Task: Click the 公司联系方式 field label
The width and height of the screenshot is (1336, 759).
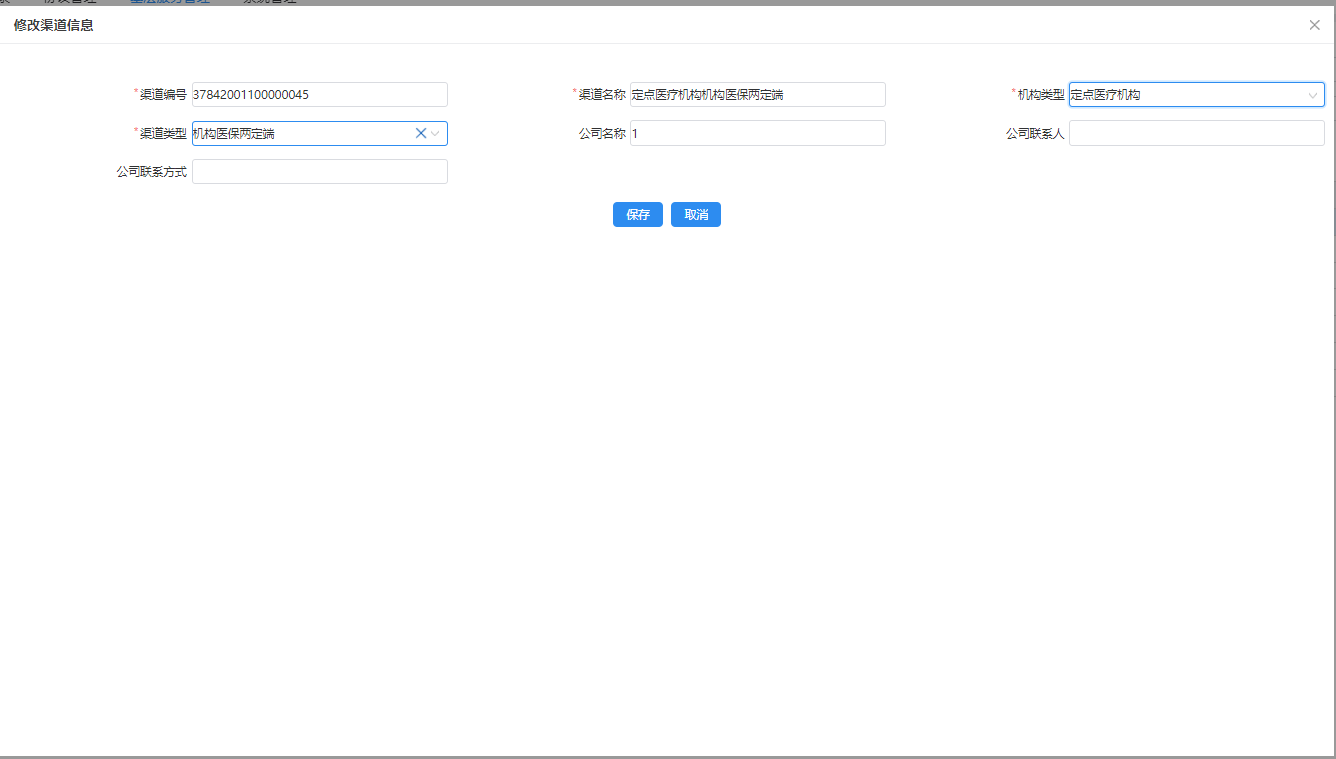Action: pos(151,172)
